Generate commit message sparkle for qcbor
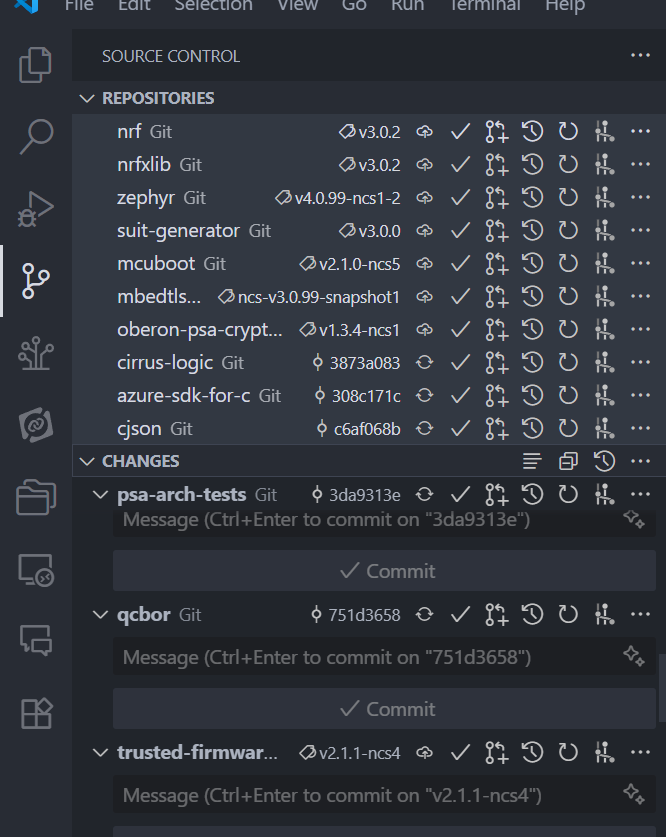 [634, 656]
